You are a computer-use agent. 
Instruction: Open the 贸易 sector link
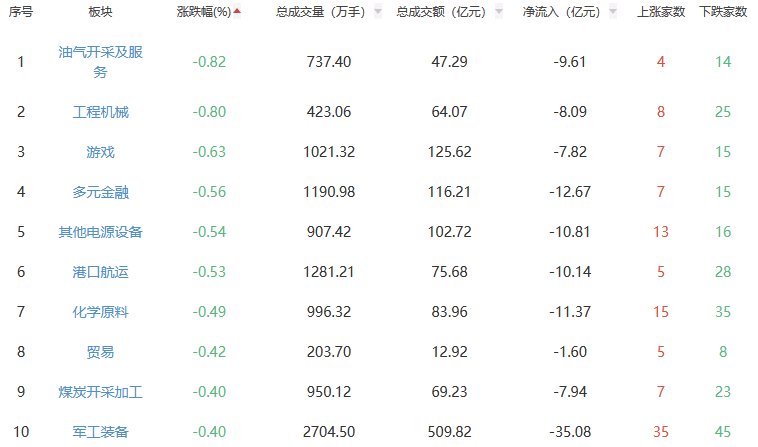click(100, 352)
